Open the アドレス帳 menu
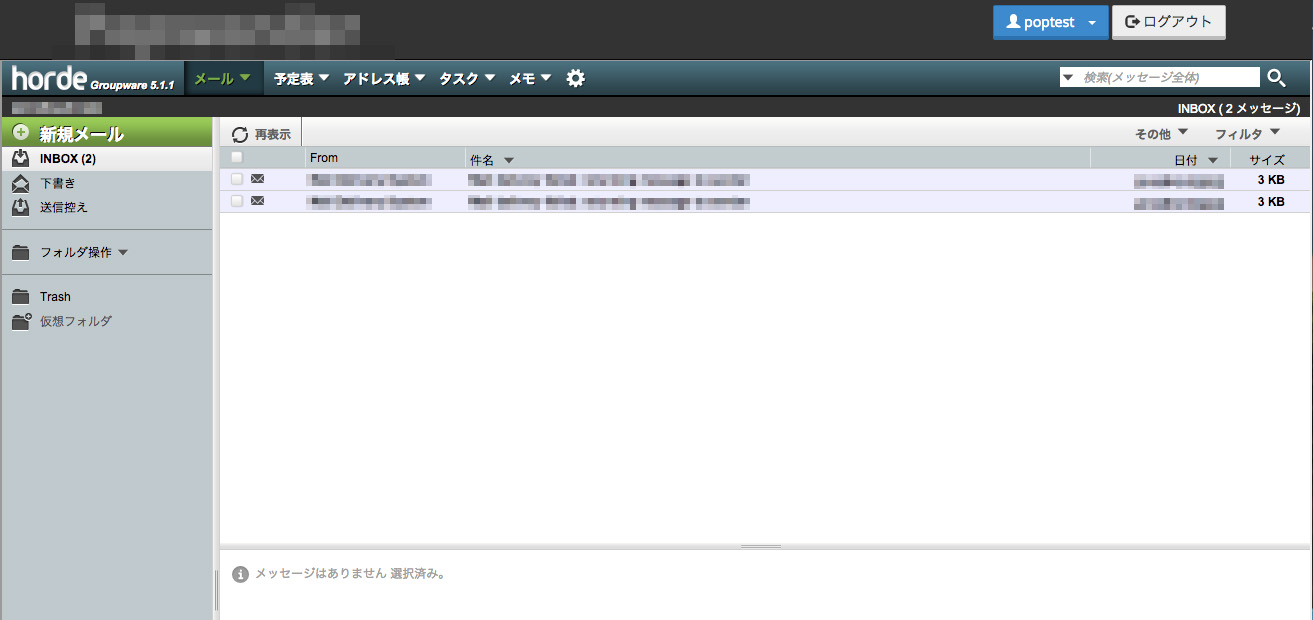 pyautogui.click(x=384, y=78)
